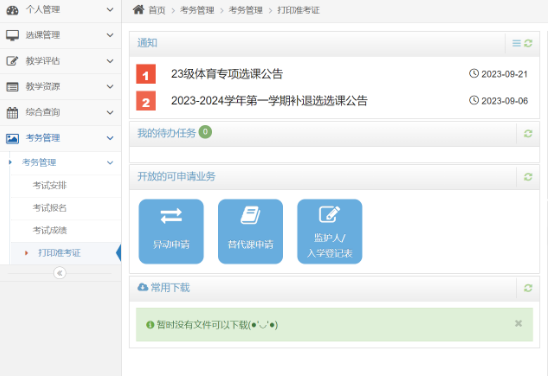The image size is (549, 384).
Task: Click the 综合查询 calendar icon
Action: click(x=12, y=112)
